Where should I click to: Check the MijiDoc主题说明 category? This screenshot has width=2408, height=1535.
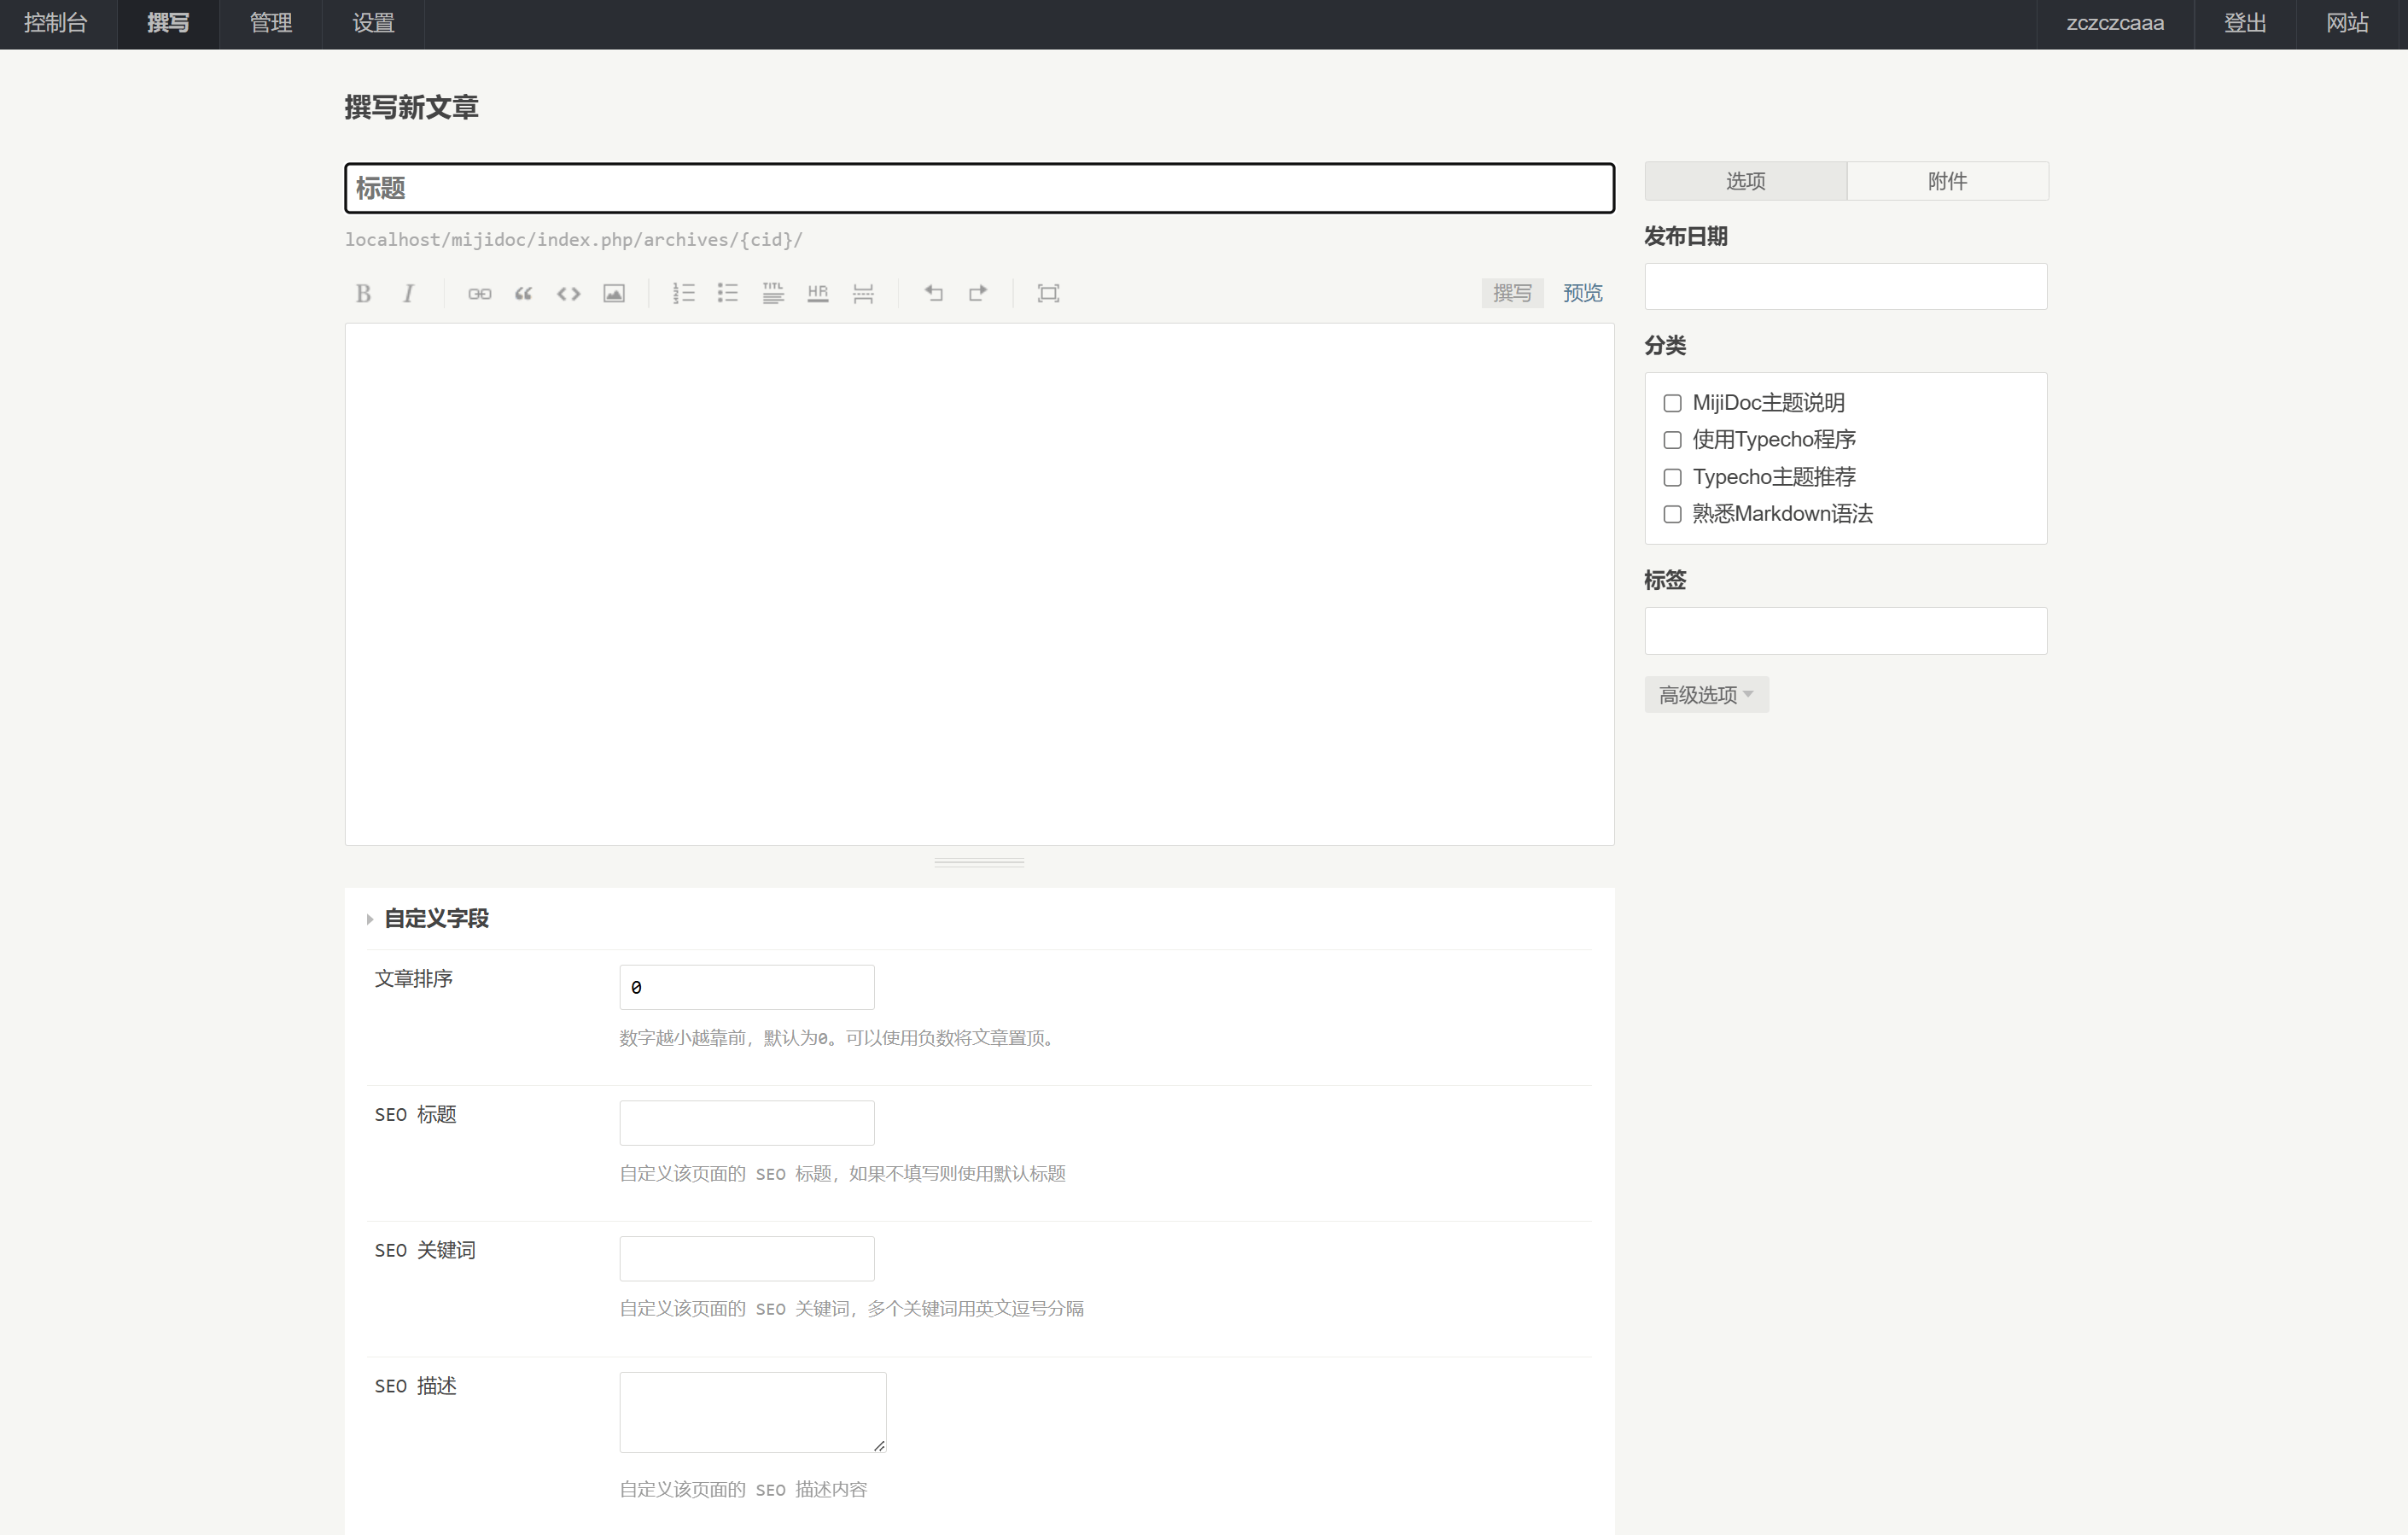coord(1672,403)
